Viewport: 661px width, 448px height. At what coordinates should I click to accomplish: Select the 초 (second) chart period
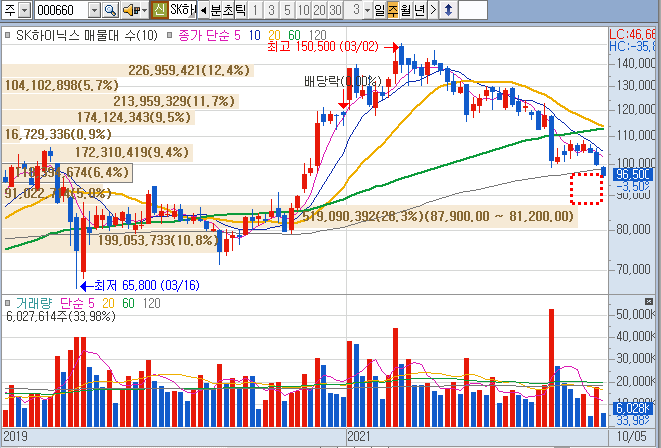point(228,10)
